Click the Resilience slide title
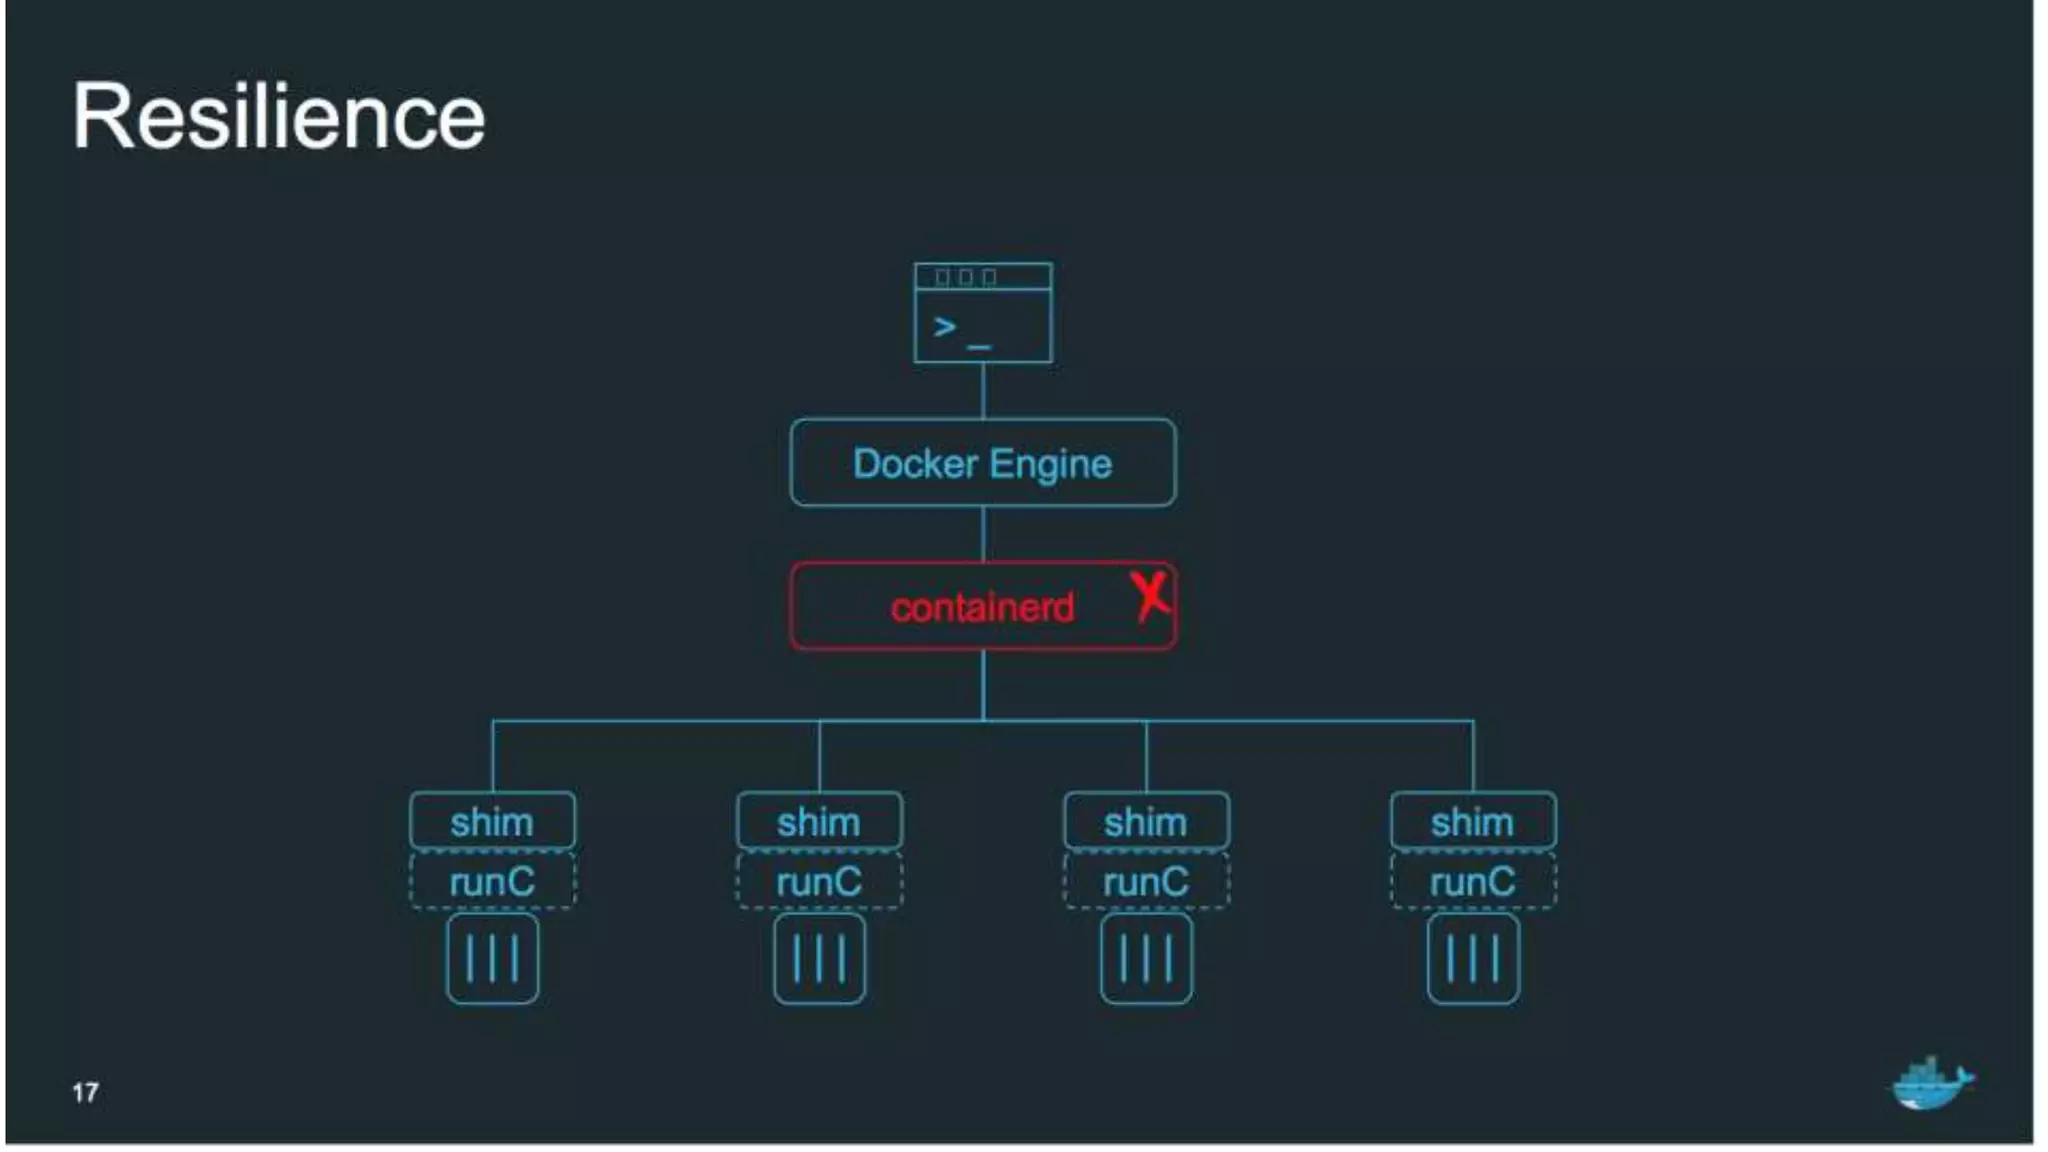The image size is (2048, 1152). click(x=278, y=117)
